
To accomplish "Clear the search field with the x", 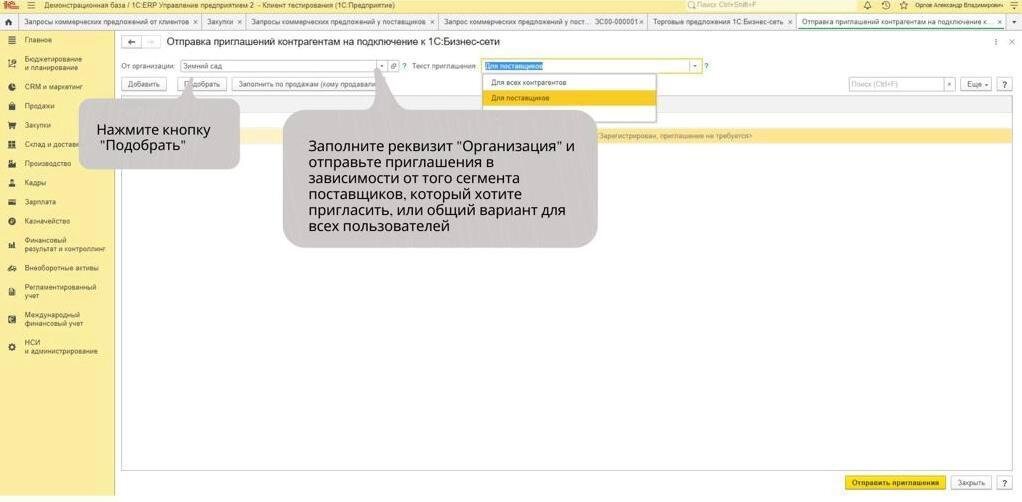I will pyautogui.click(x=950, y=85).
